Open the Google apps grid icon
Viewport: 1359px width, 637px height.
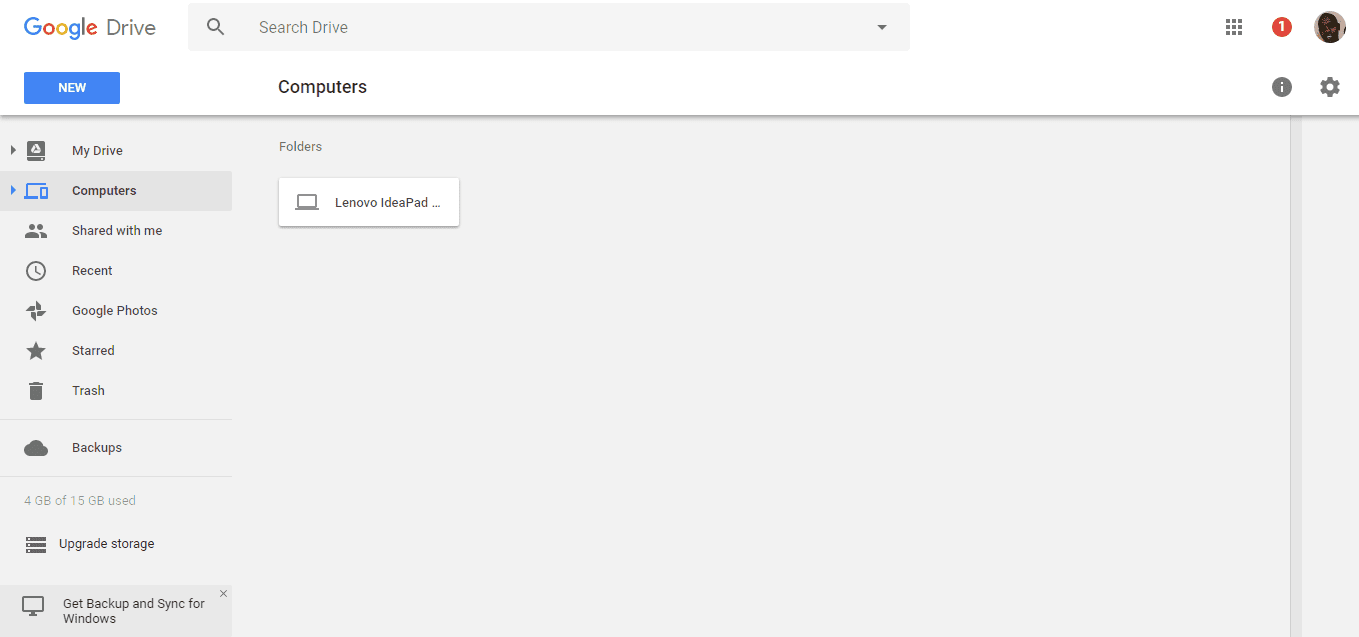tap(1233, 27)
